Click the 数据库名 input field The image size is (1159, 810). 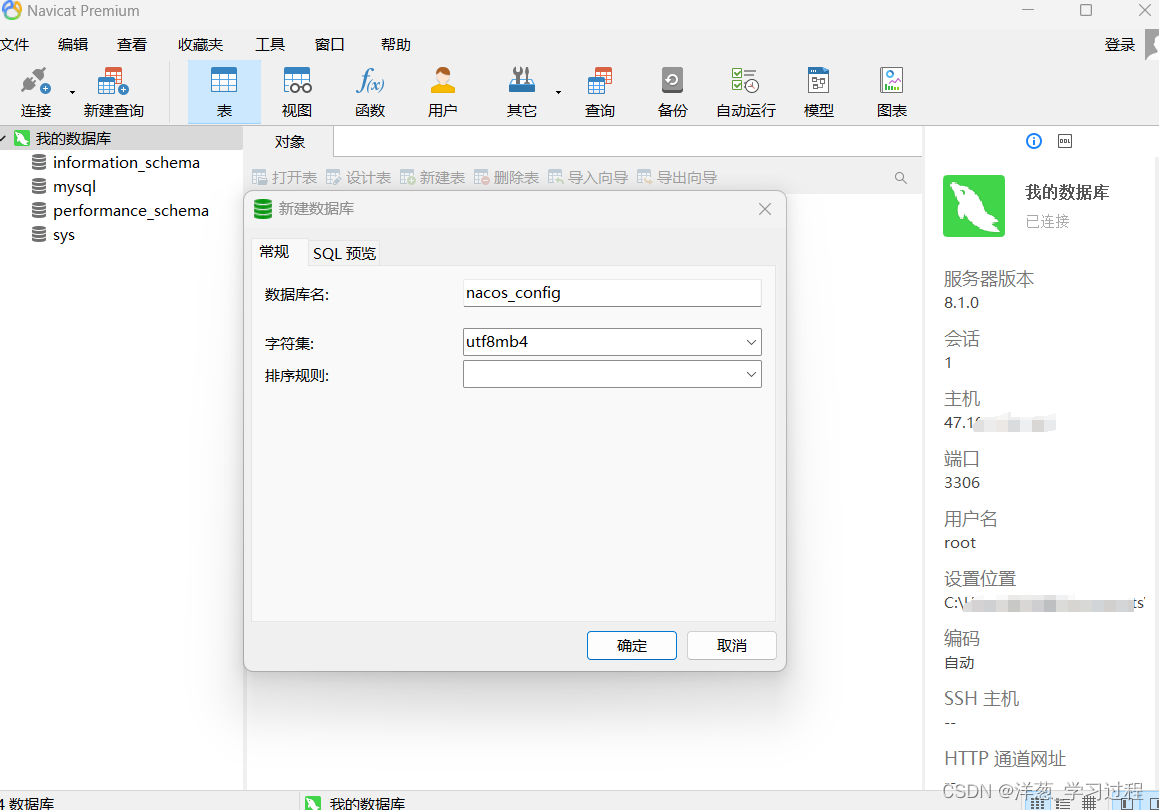click(x=611, y=292)
